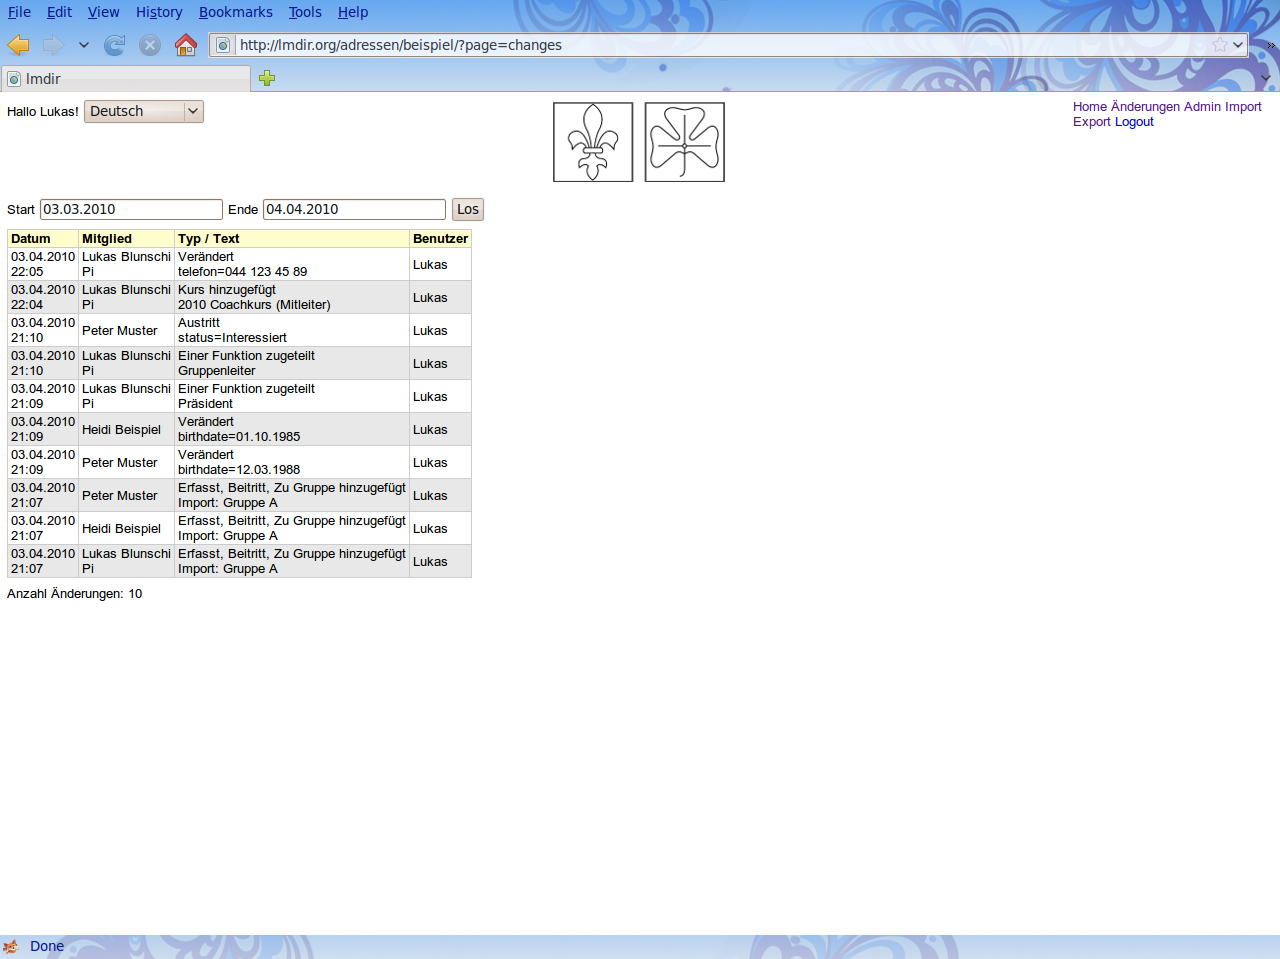
Task: Click the Stop loading icon
Action: pyautogui.click(x=150, y=45)
